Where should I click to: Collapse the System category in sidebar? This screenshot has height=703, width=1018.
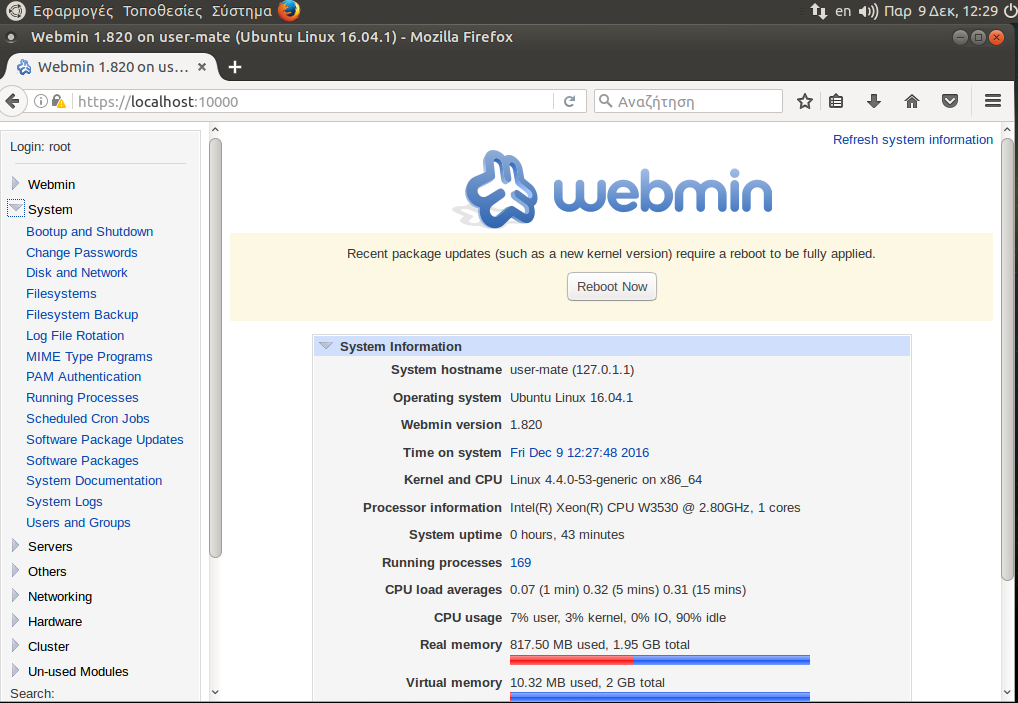tap(16, 209)
